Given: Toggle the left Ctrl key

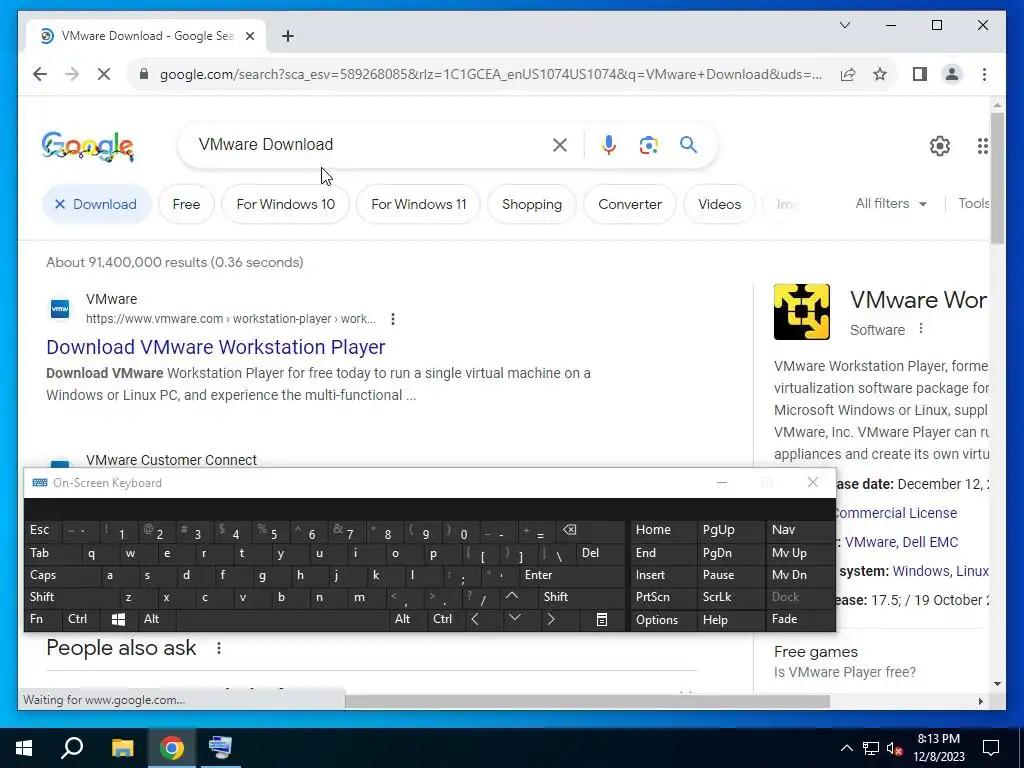Looking at the screenshot, I should pos(81,619).
